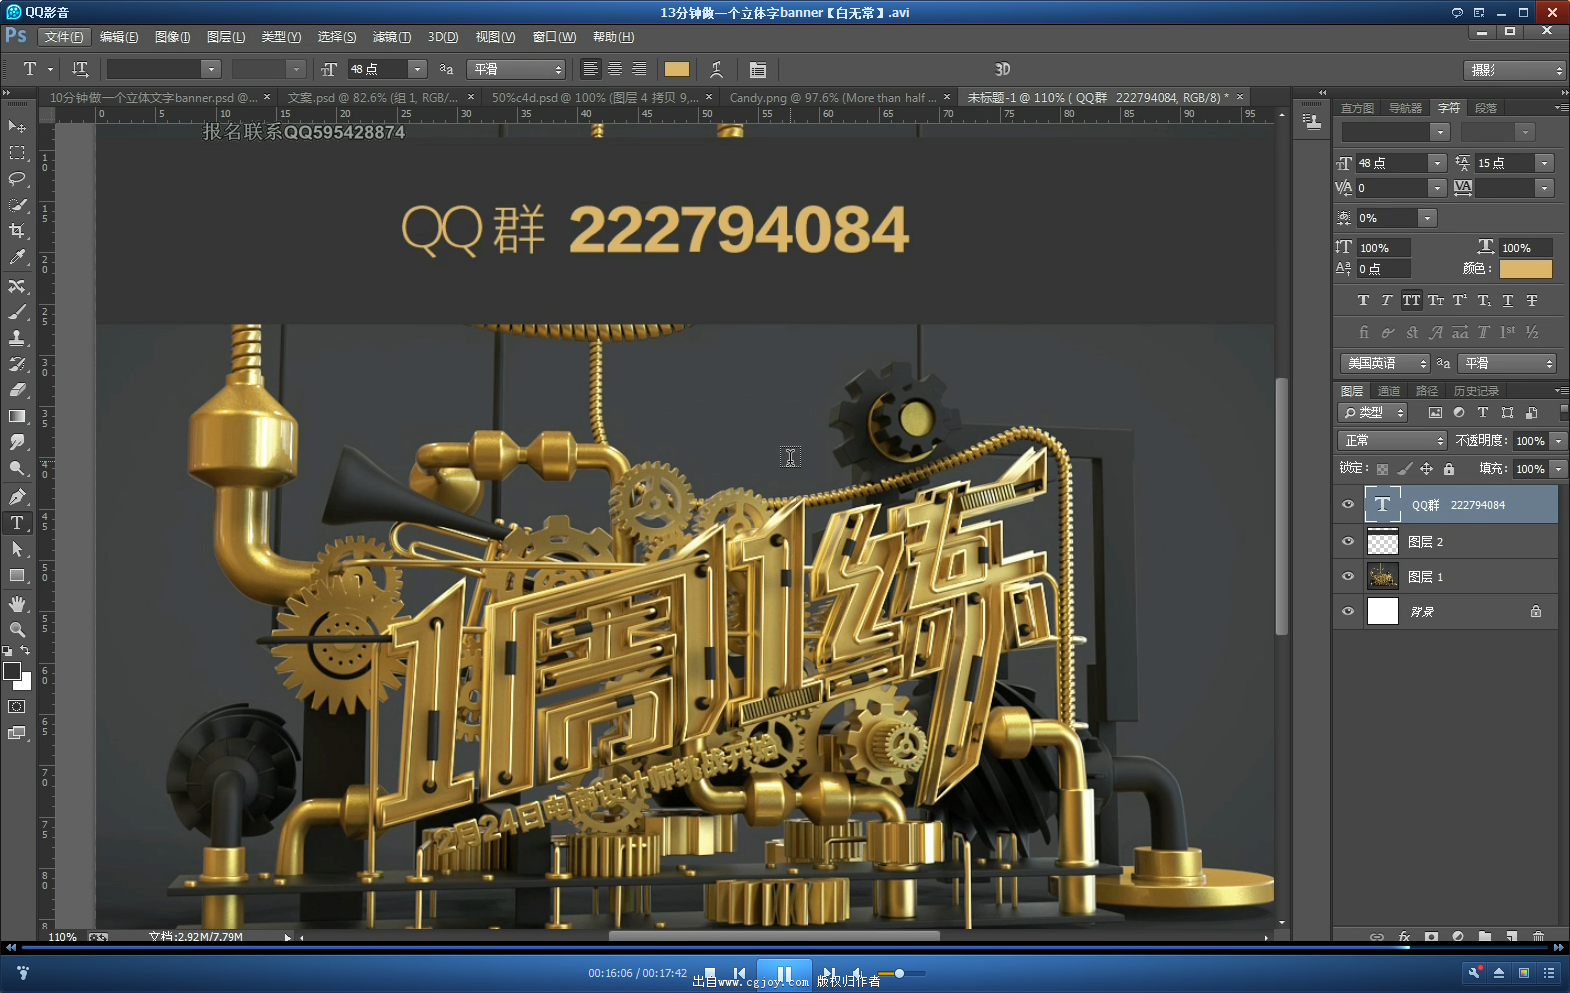Select the Brush tool
1570x993 pixels.
pos(17,312)
